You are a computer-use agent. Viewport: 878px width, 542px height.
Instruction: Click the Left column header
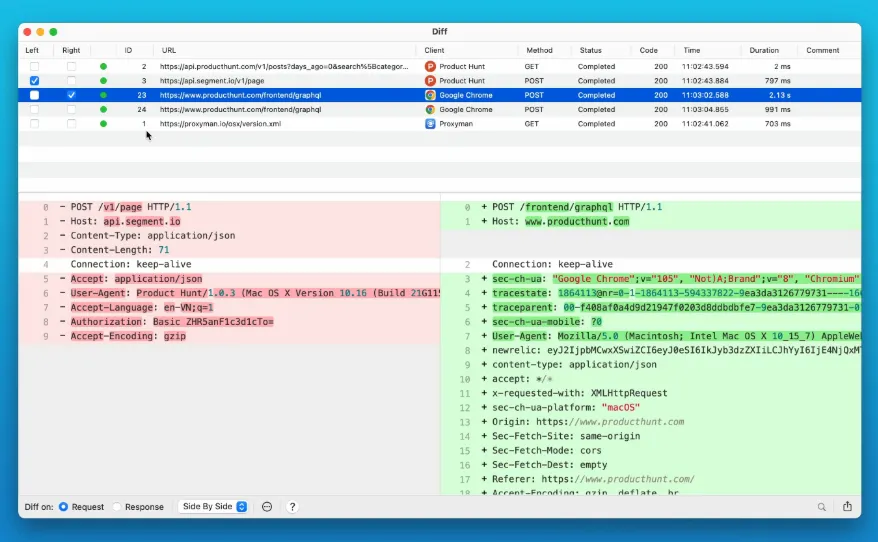[32, 50]
